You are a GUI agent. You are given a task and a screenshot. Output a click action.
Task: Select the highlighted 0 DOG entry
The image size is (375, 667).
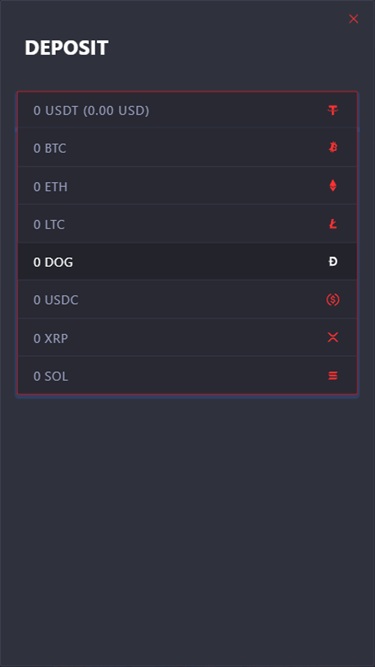[187, 262]
